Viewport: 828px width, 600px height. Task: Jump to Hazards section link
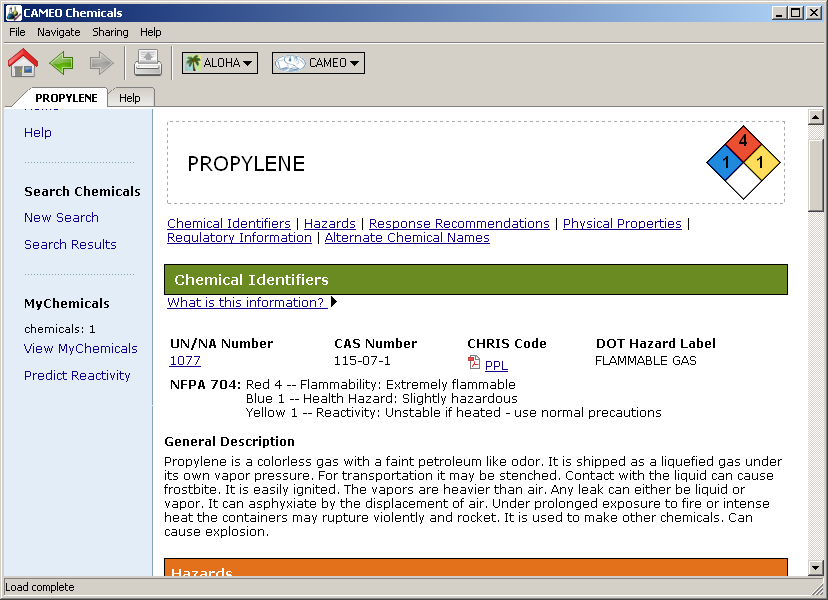coord(330,223)
